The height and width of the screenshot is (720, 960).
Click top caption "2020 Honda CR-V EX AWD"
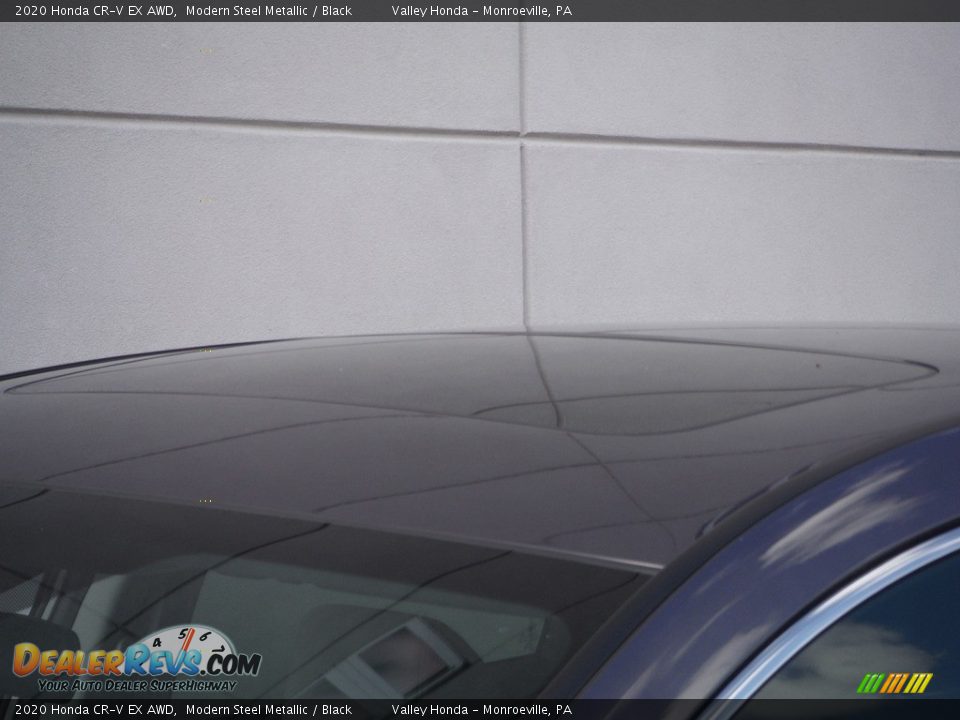click(x=95, y=11)
